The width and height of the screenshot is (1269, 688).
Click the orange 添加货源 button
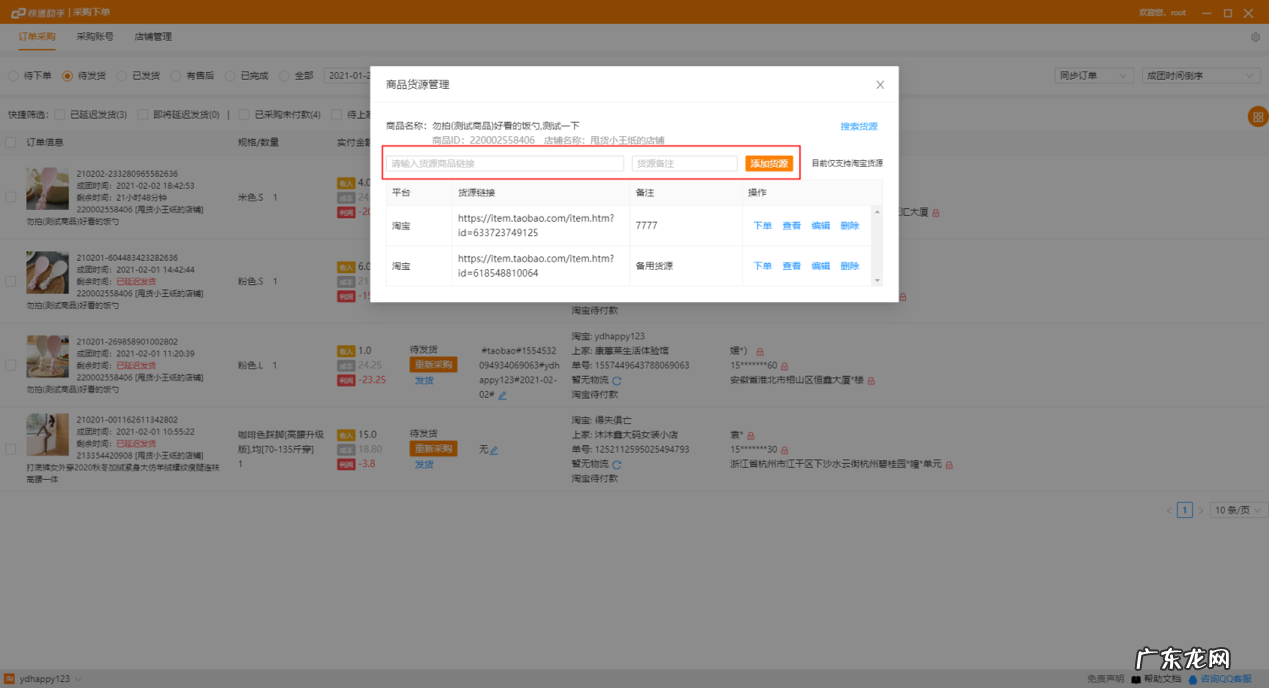click(768, 162)
